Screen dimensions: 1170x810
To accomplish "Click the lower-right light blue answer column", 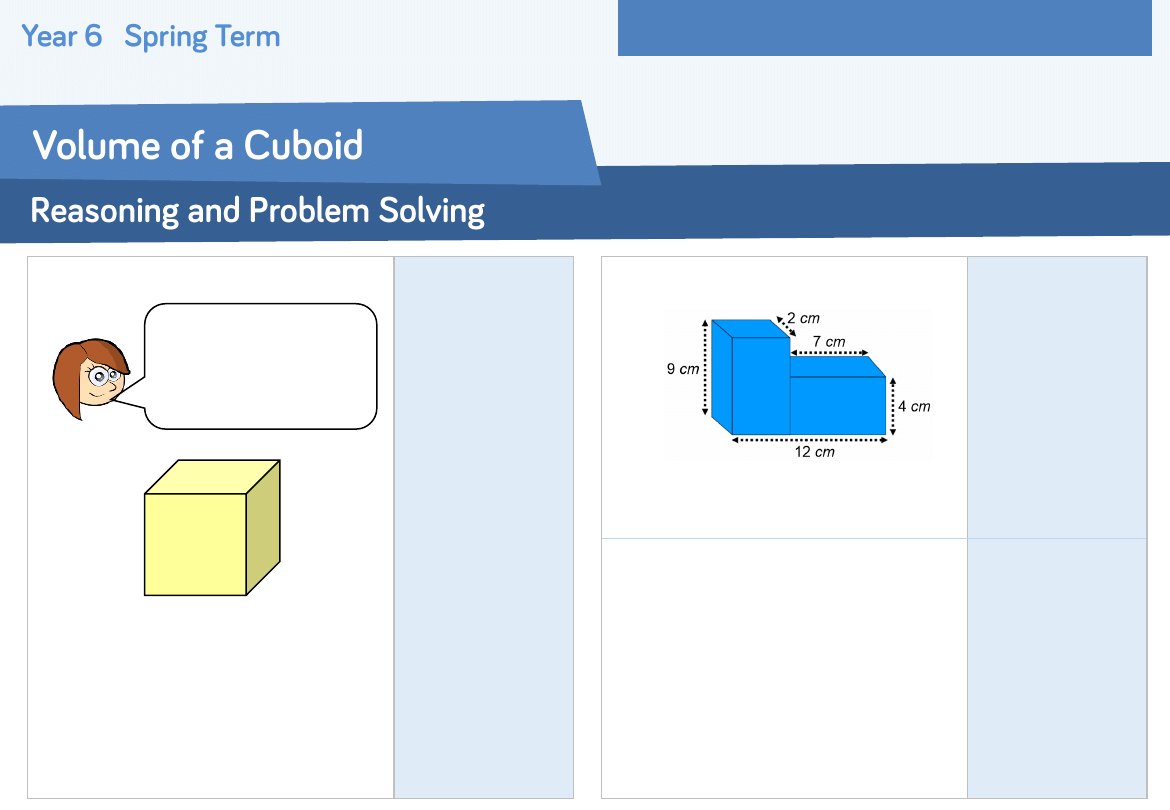I will click(1056, 668).
